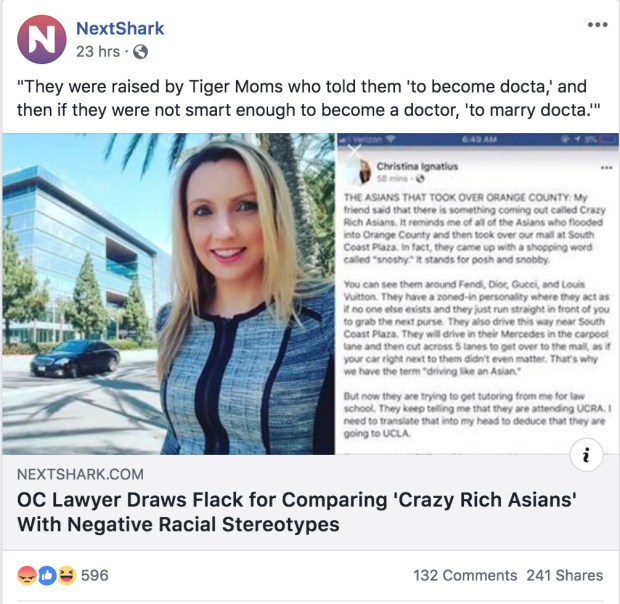Open the NextShark page name link
The width and height of the screenshot is (620, 604).
[x=121, y=28]
